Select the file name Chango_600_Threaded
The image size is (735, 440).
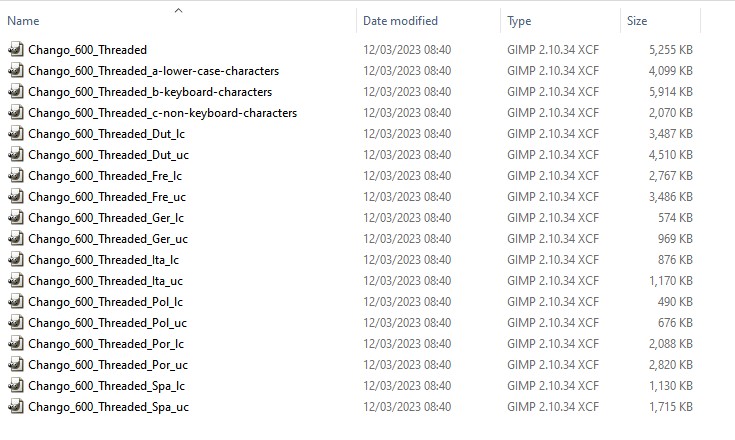(x=88, y=50)
